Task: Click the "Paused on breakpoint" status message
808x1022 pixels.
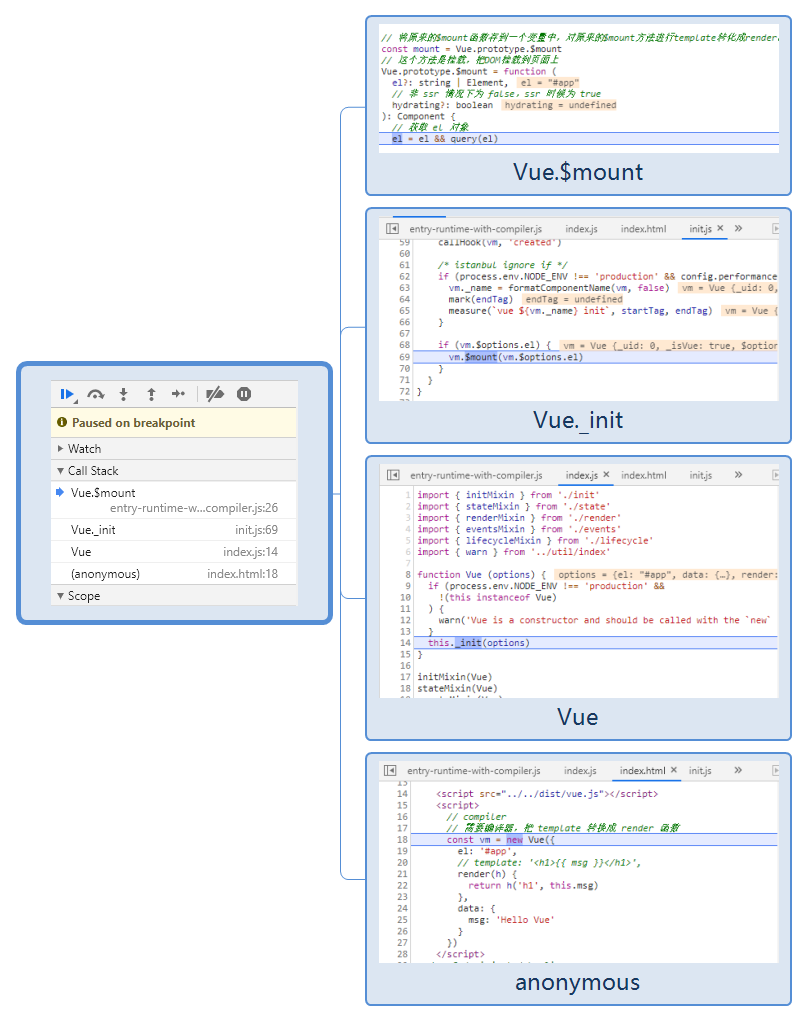Action: pos(134,422)
